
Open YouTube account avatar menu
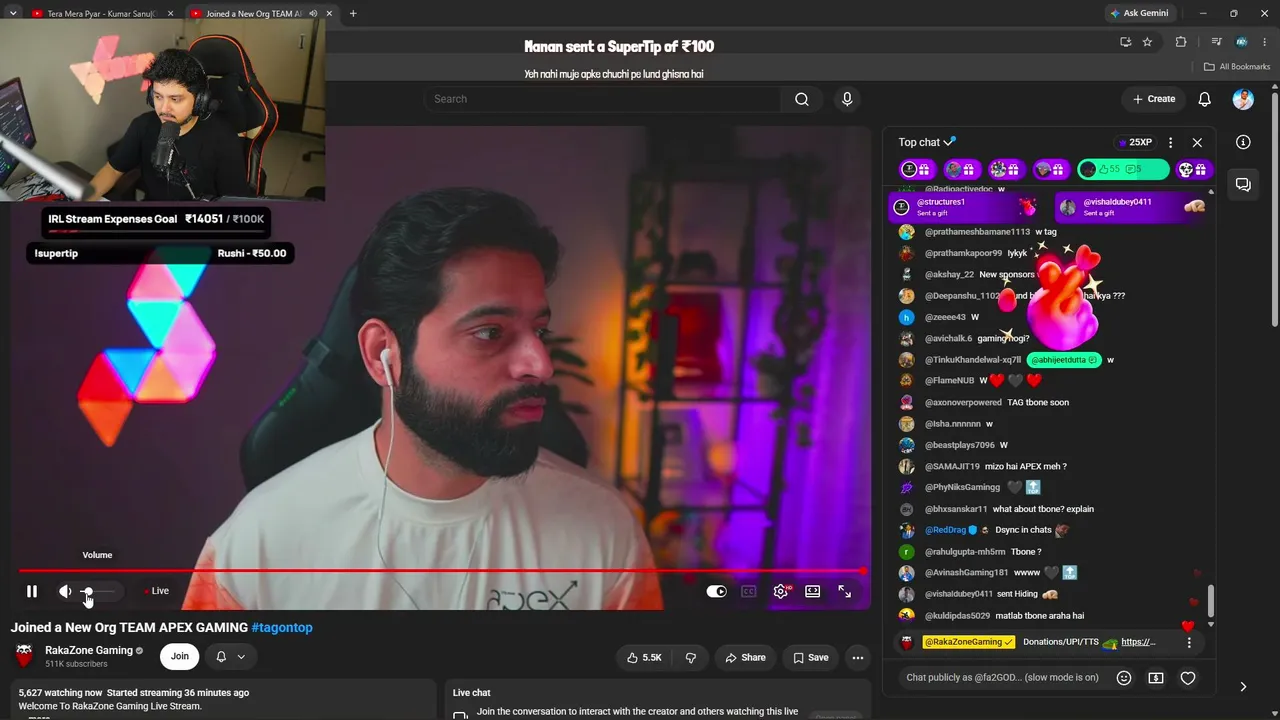(x=1243, y=99)
